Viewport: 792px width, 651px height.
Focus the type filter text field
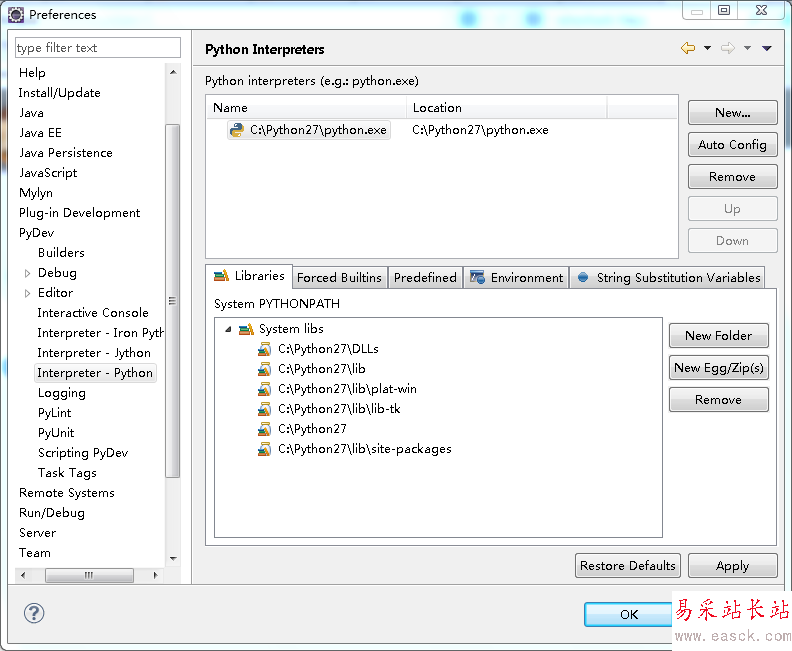[97, 48]
